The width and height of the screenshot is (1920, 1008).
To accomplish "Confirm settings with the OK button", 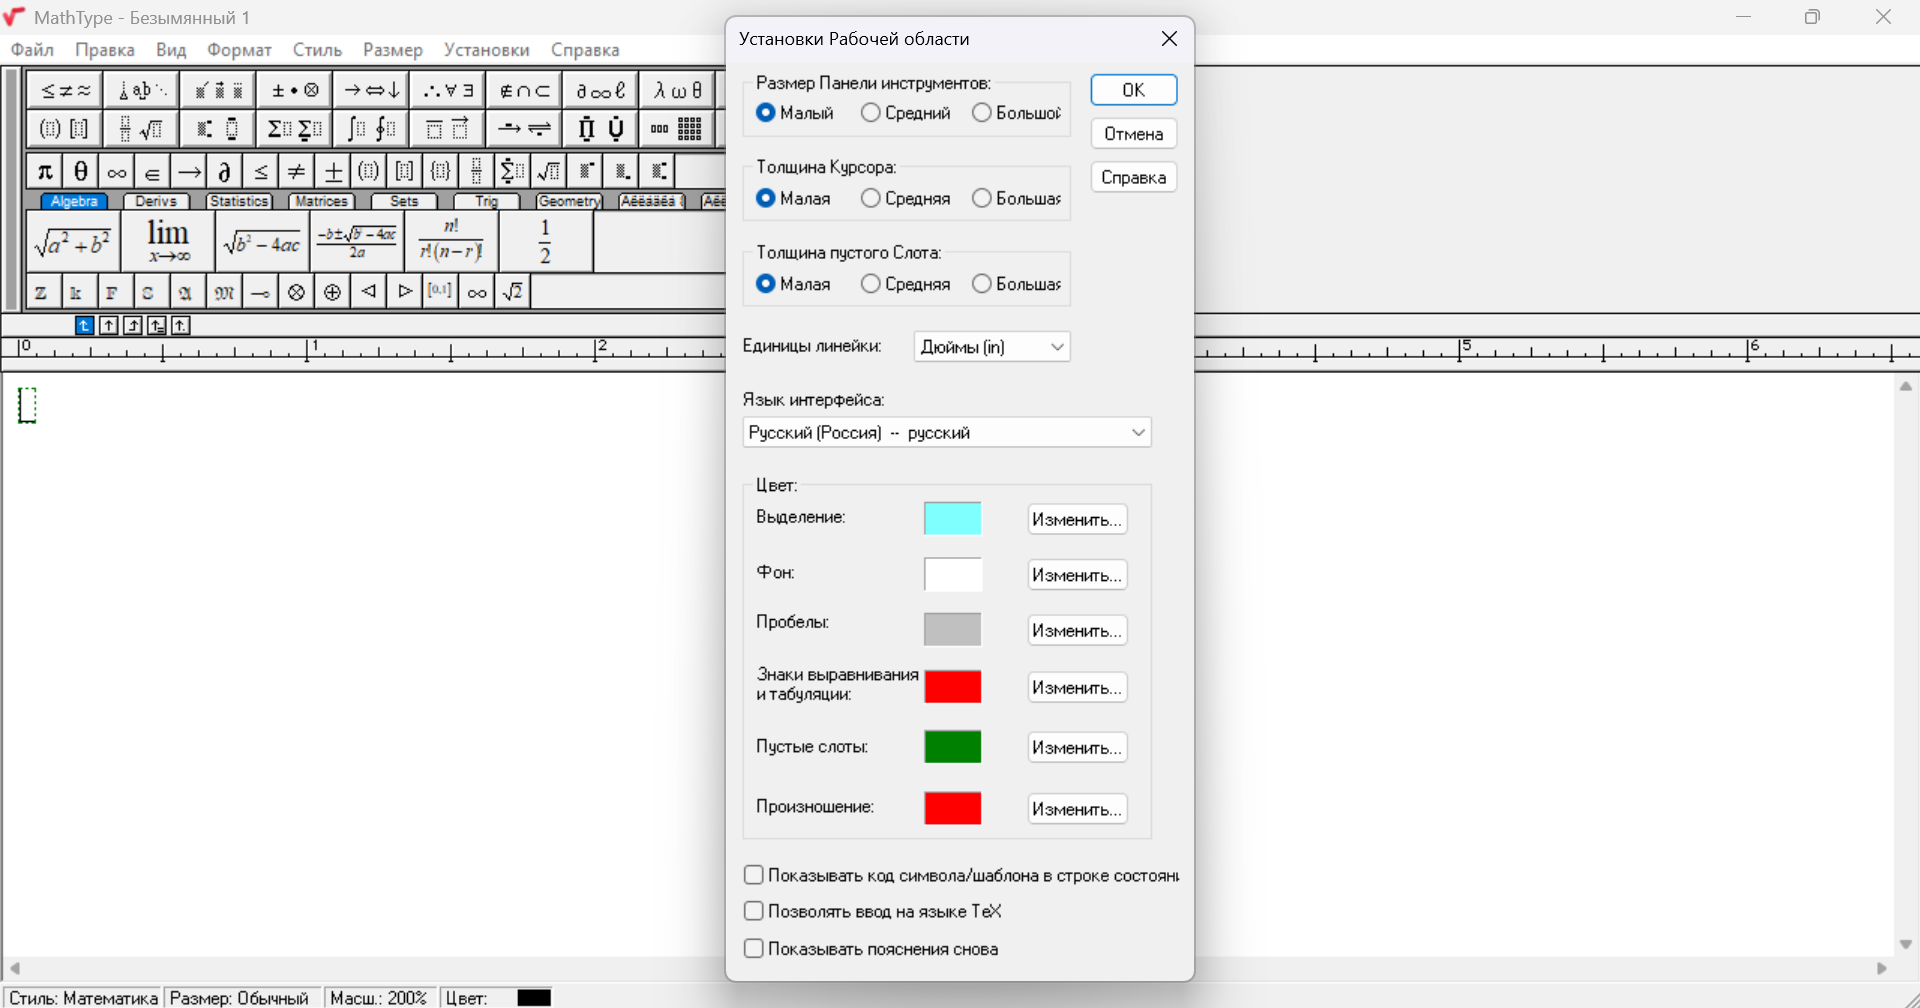I will coord(1133,90).
